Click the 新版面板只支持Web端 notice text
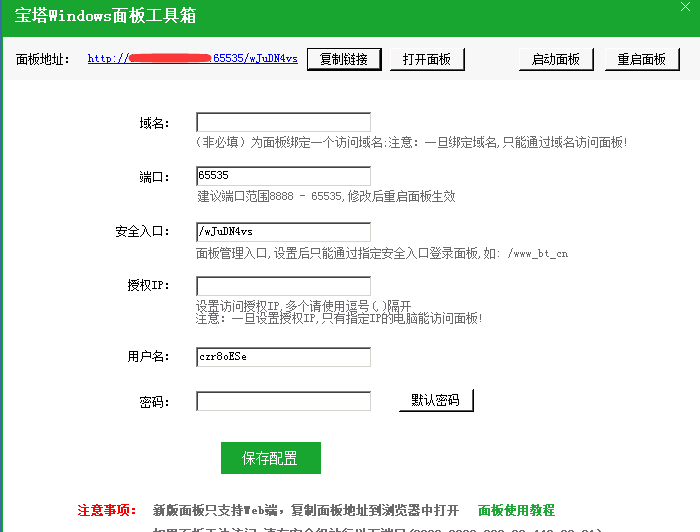Image resolution: width=700 pixels, height=532 pixels. [306, 510]
